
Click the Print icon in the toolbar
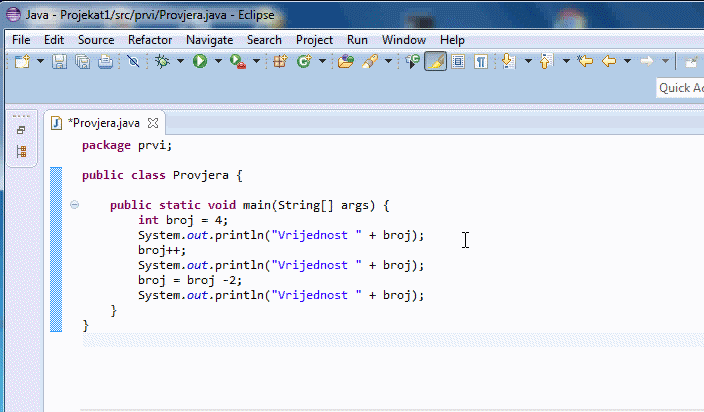coord(106,62)
